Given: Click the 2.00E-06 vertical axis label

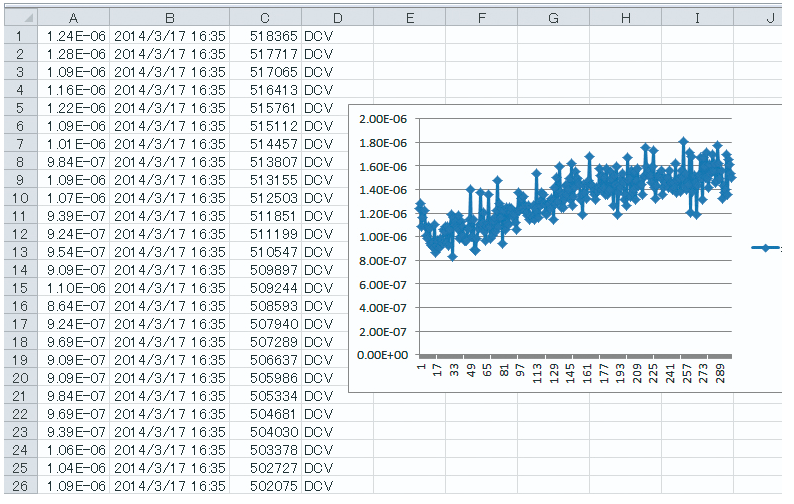Looking at the screenshot, I should tap(383, 119).
